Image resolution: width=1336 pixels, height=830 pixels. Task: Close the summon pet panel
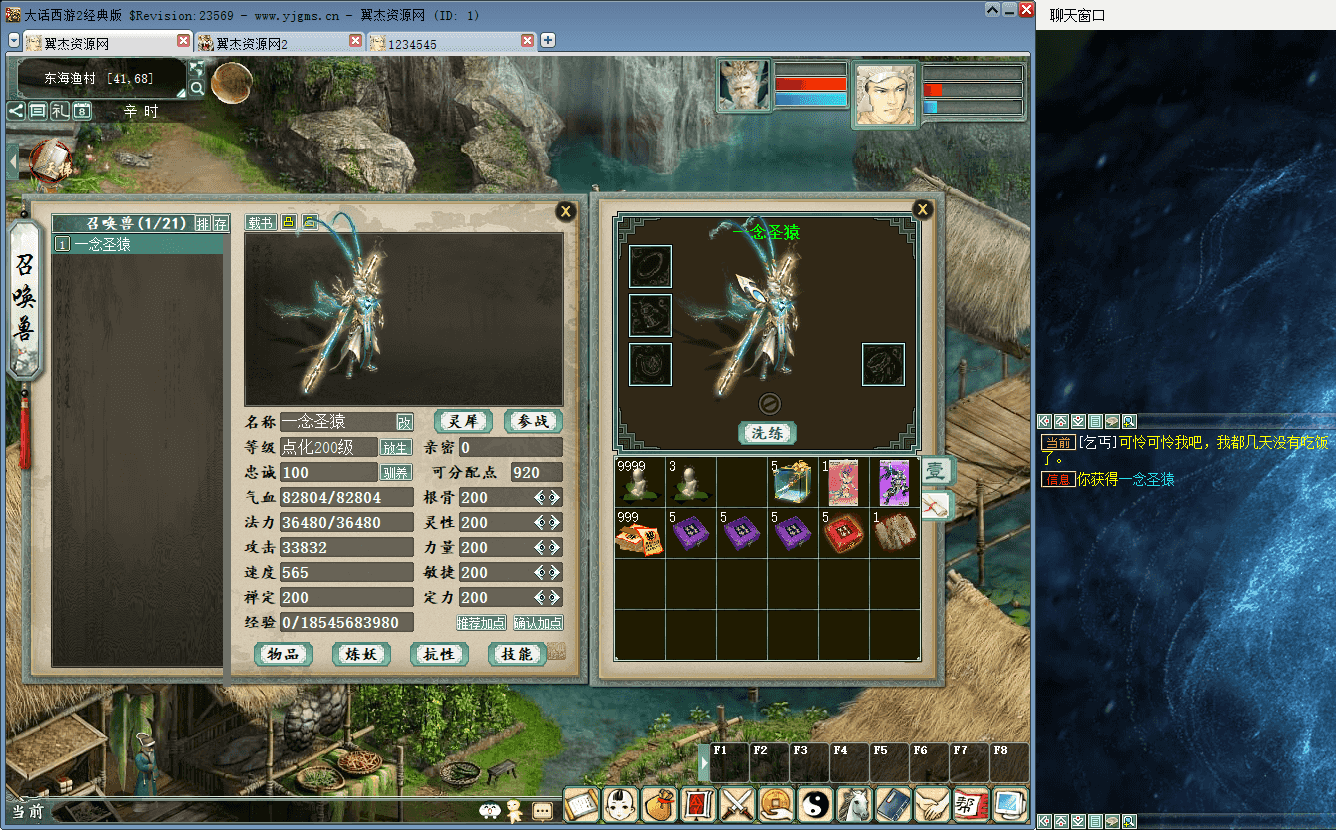566,210
